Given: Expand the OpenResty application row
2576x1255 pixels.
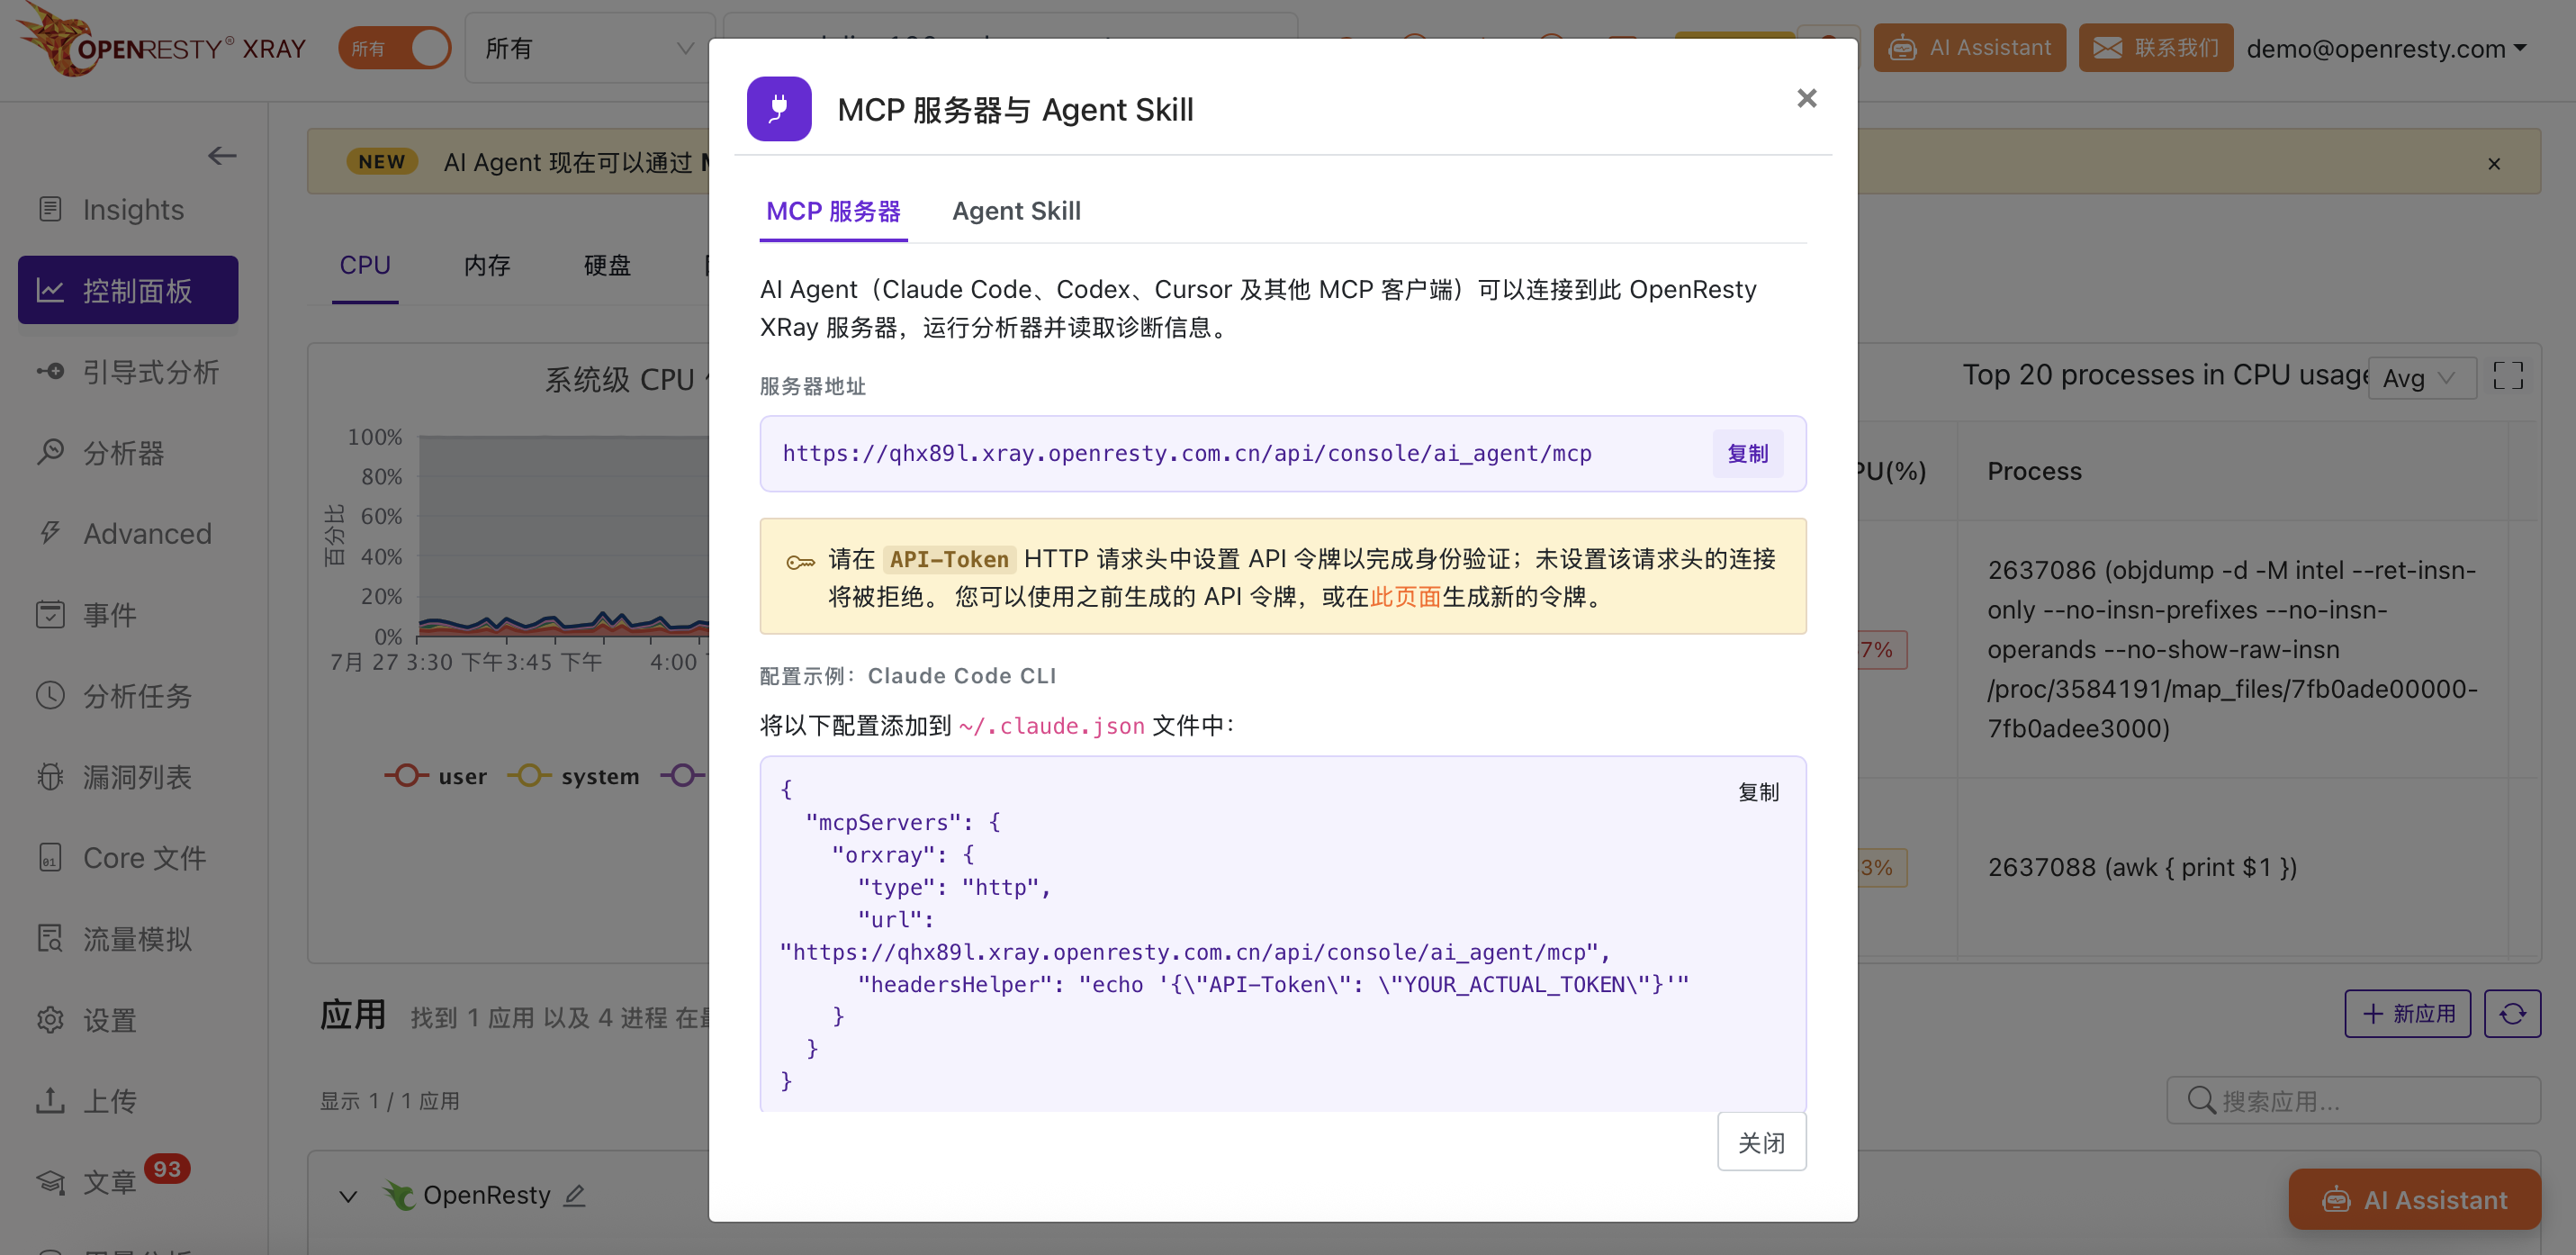Looking at the screenshot, I should (348, 1196).
